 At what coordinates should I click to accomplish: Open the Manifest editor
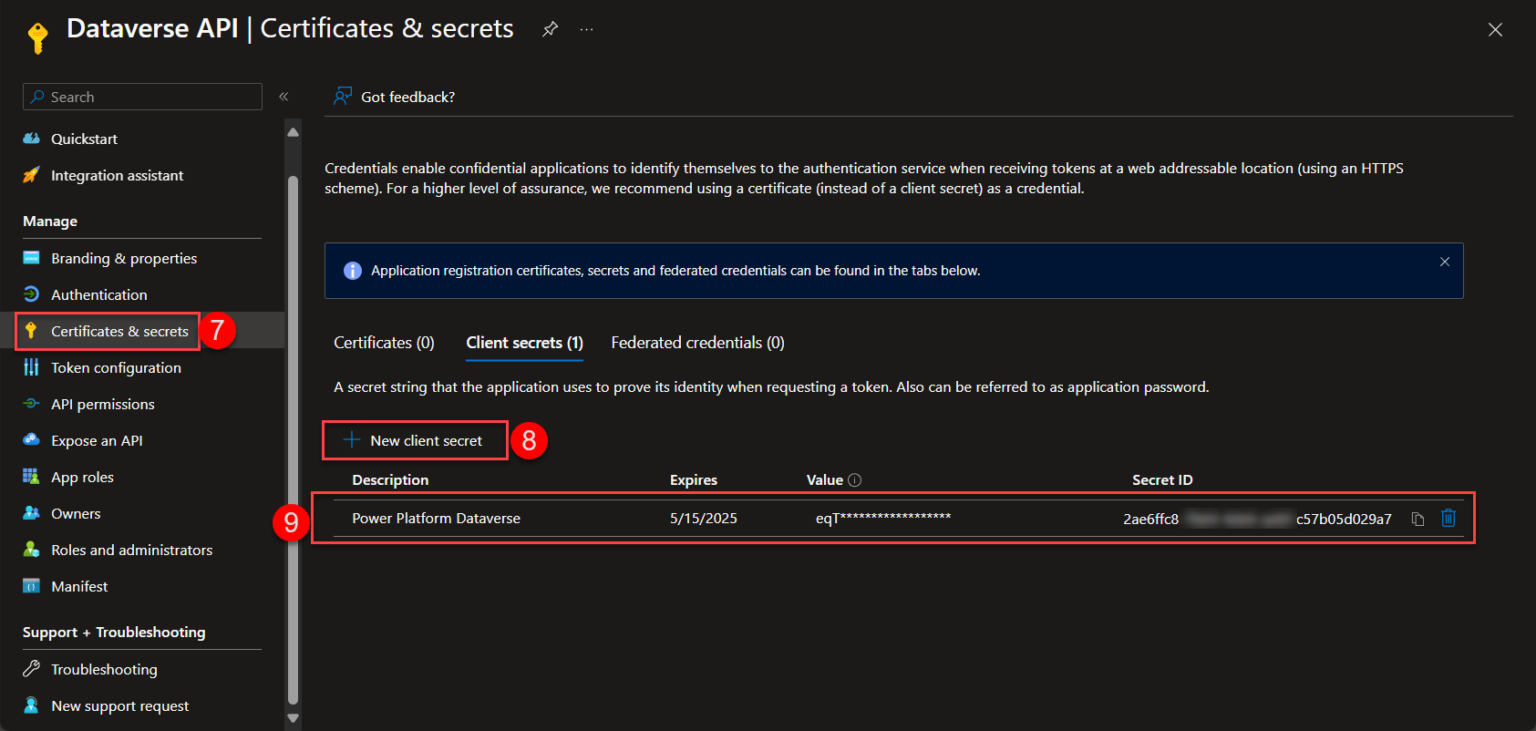click(77, 585)
